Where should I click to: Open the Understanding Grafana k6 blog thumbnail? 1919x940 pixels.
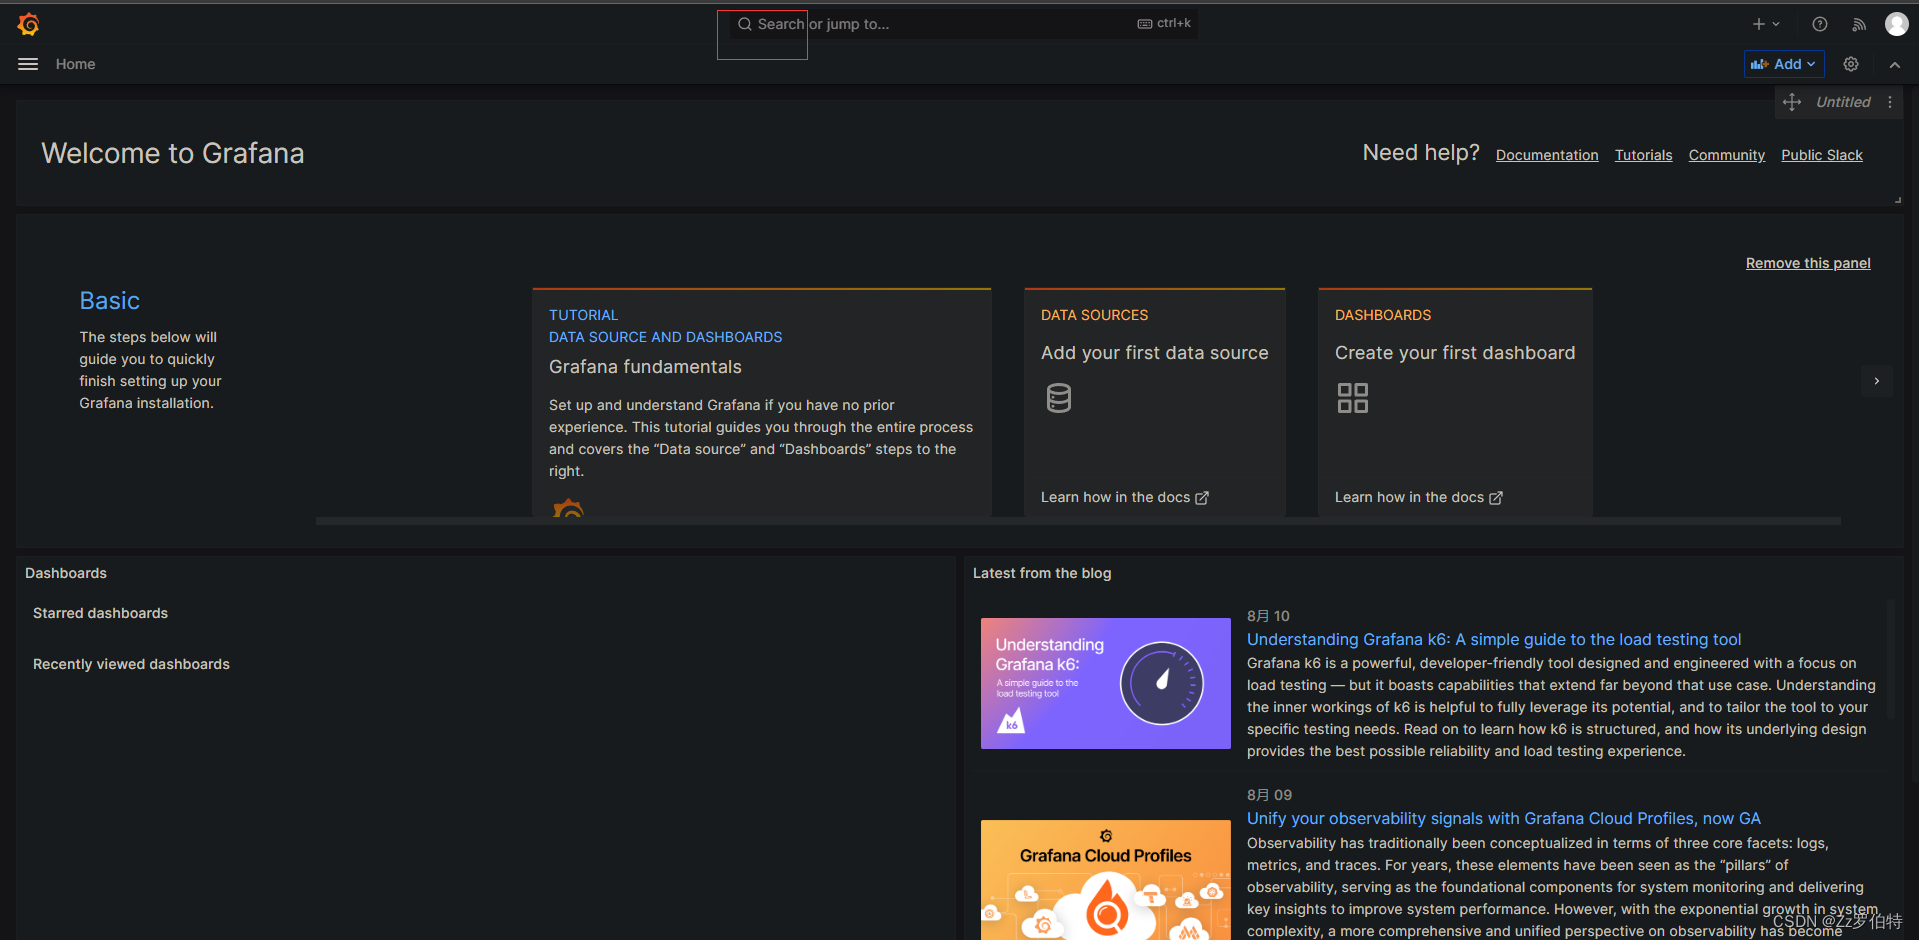pyautogui.click(x=1106, y=683)
